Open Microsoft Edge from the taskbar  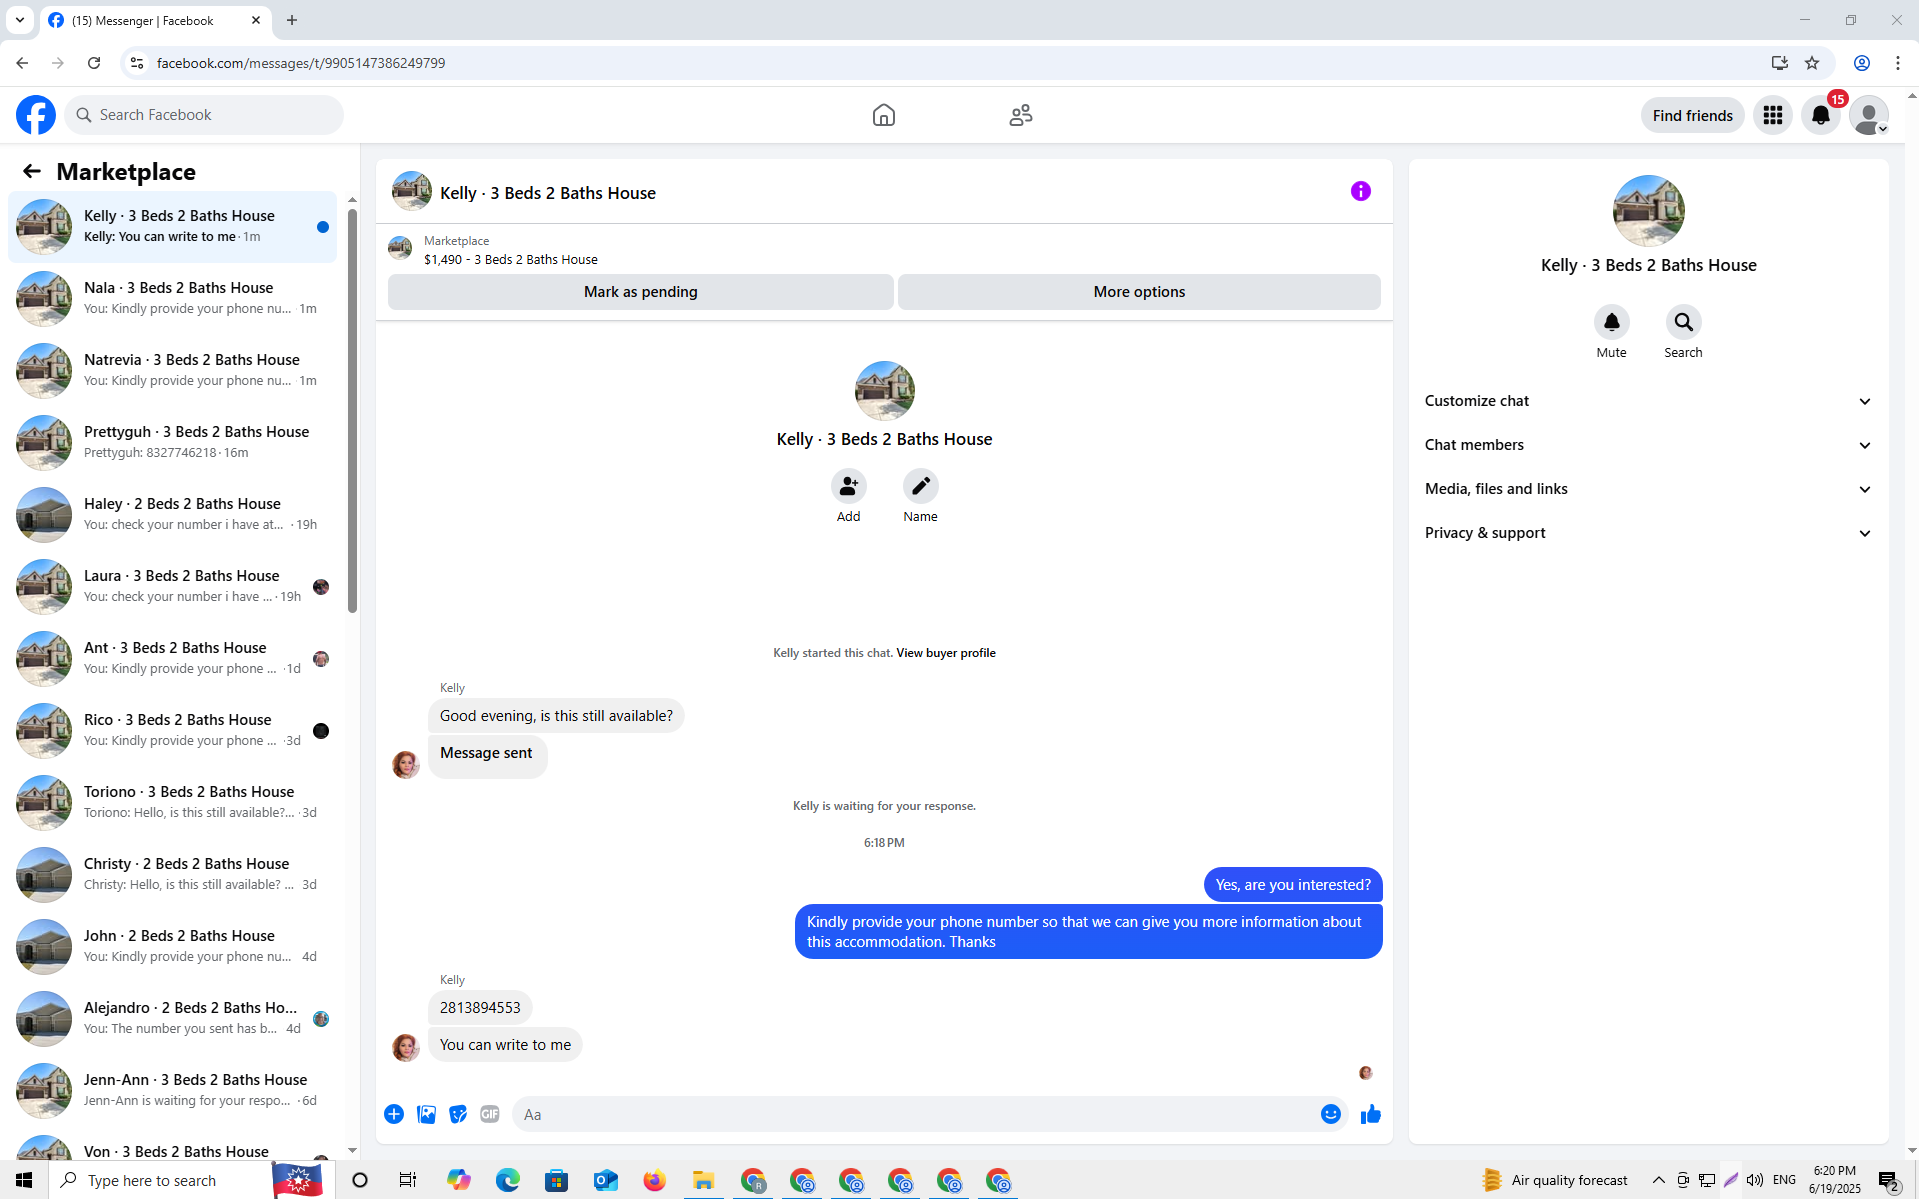(508, 1180)
